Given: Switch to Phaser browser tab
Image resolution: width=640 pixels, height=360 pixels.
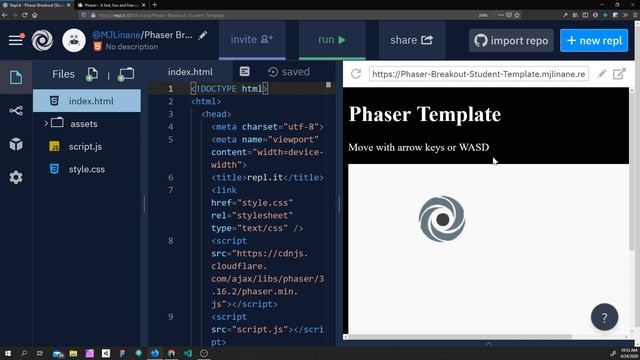Looking at the screenshot, I should pyautogui.click(x=111, y=5).
